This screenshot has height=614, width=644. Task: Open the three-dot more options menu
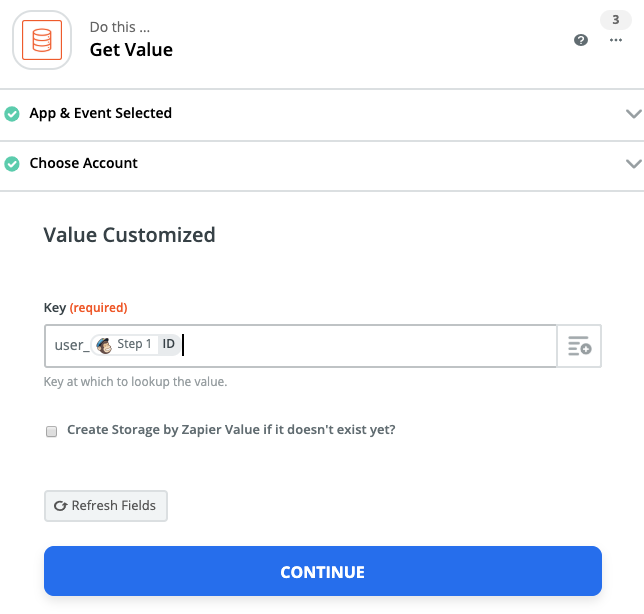click(x=616, y=40)
